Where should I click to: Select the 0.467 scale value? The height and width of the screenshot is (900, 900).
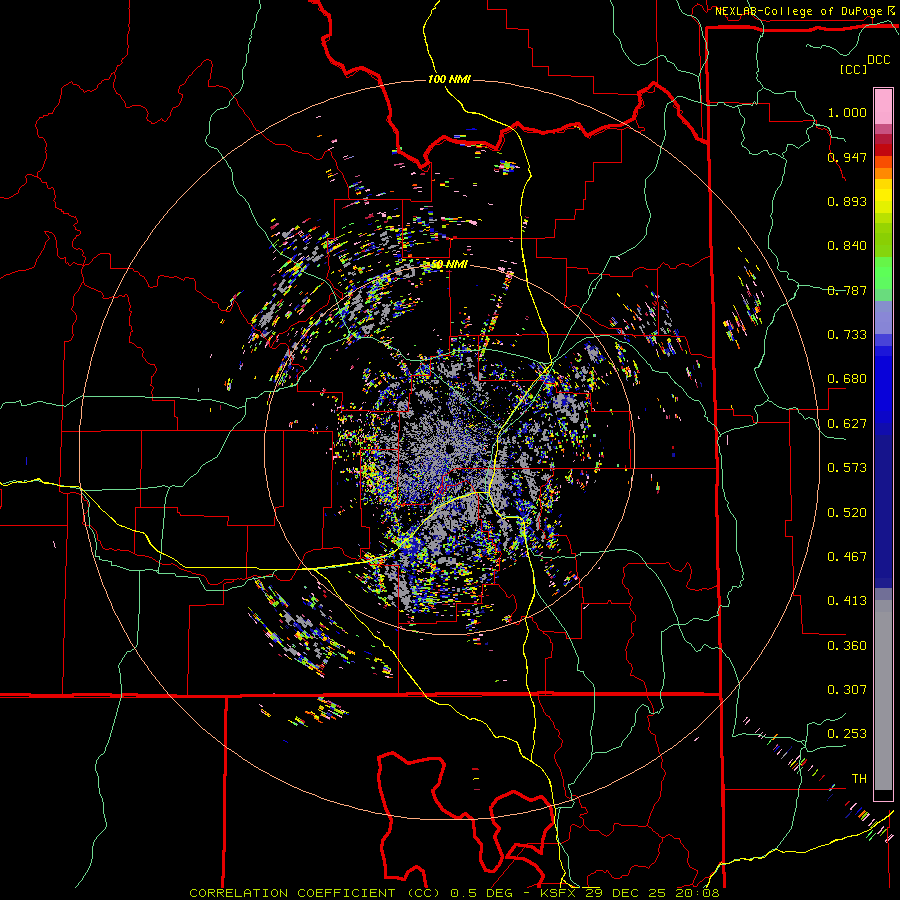pos(847,557)
